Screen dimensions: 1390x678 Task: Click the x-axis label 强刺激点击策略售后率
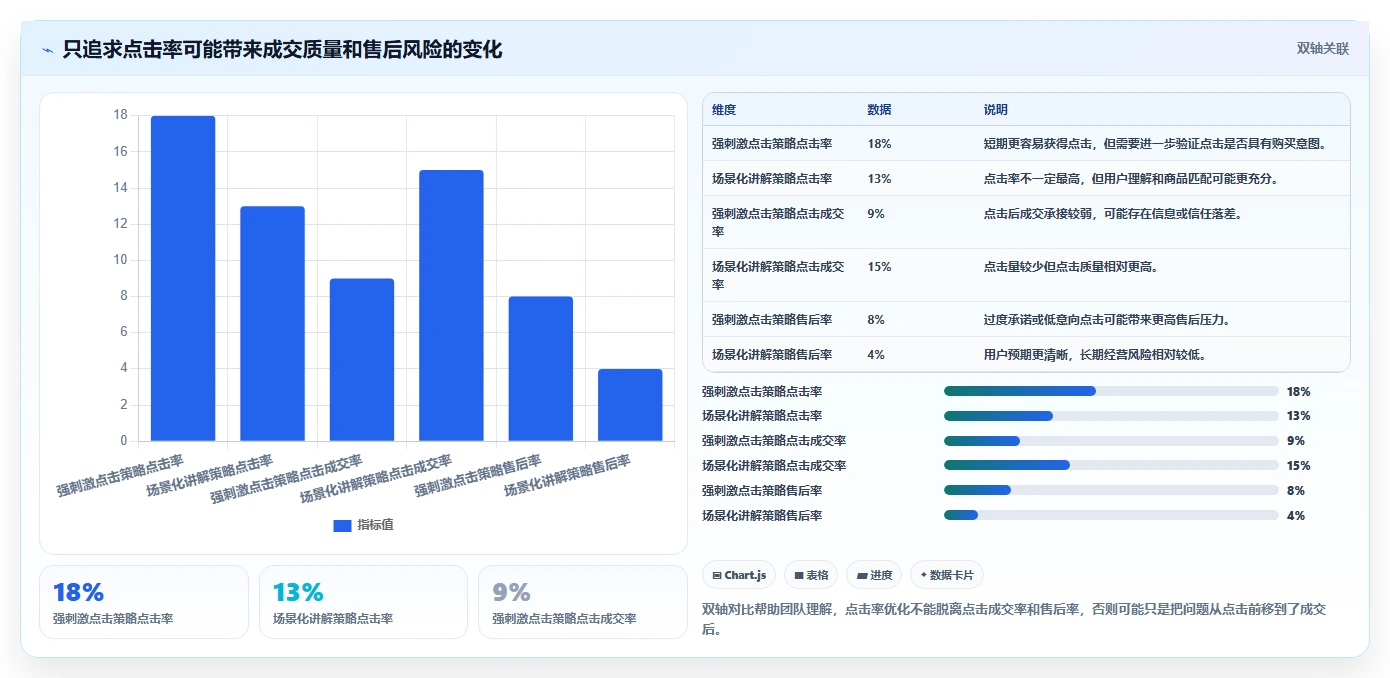click(x=478, y=477)
